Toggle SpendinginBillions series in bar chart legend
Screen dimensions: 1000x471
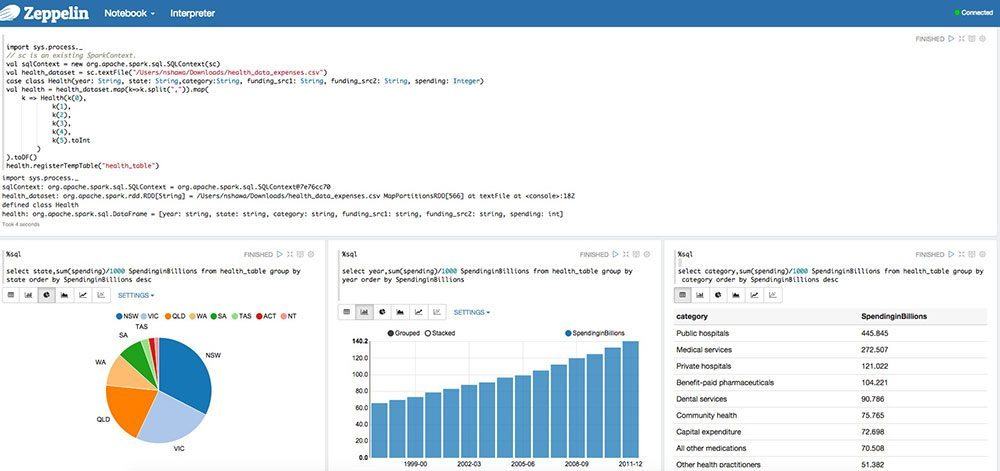click(x=595, y=333)
